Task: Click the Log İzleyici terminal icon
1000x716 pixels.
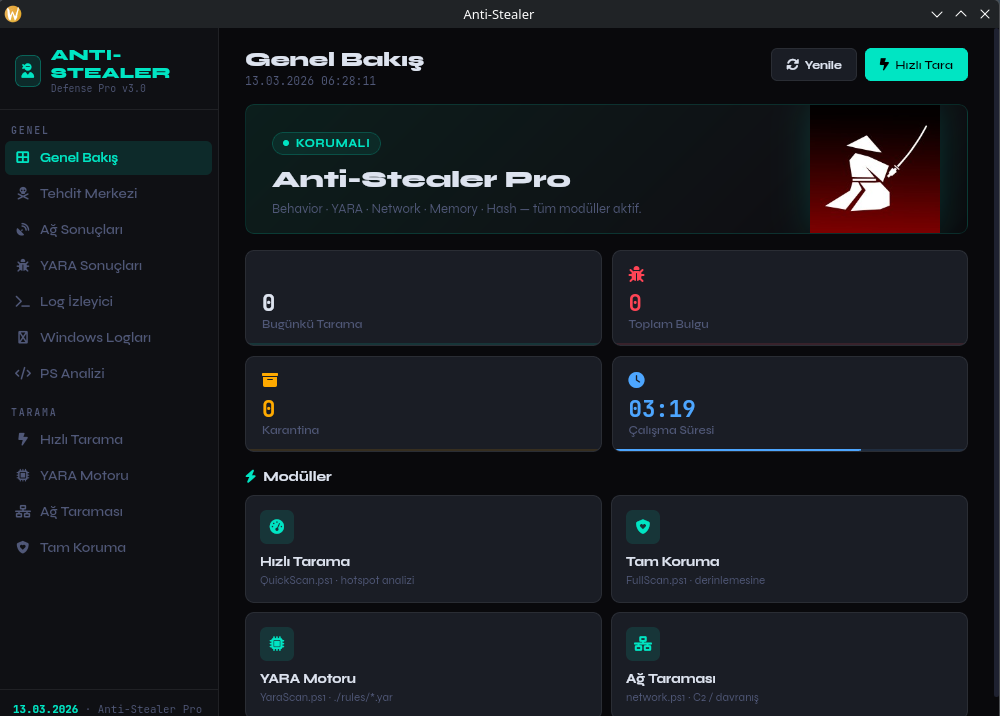Action: (x=22, y=301)
